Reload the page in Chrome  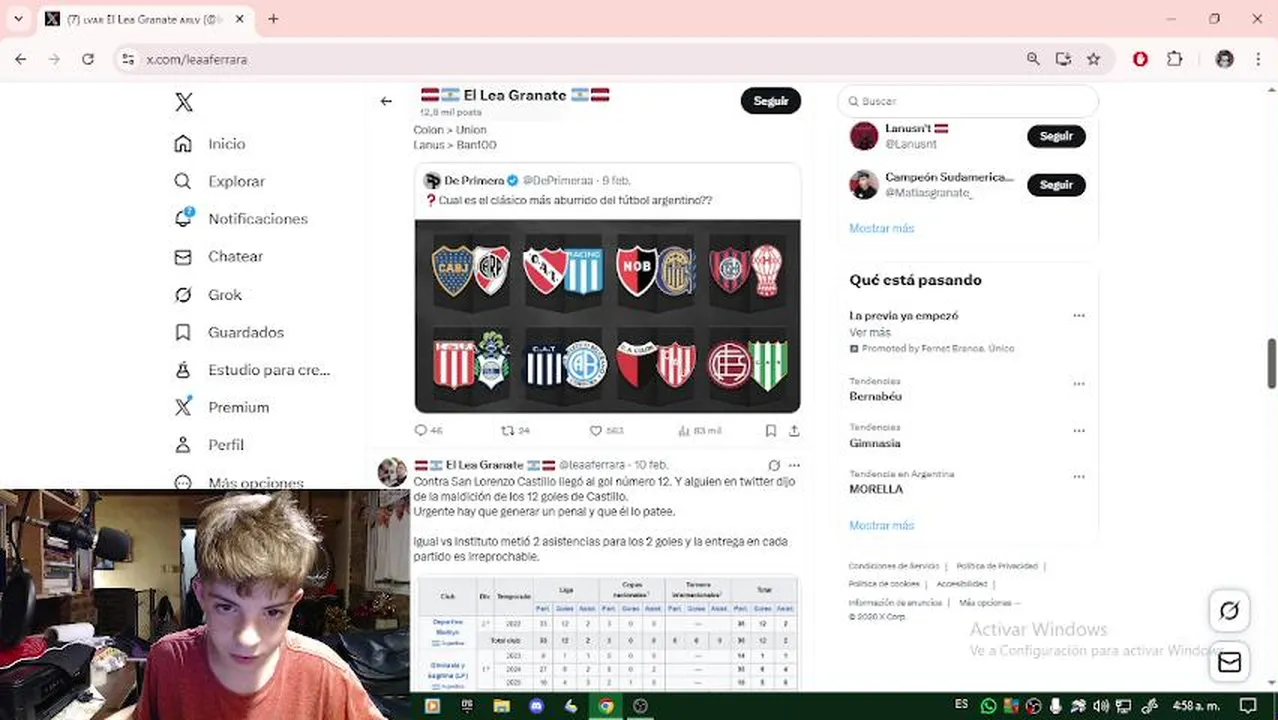click(x=88, y=59)
